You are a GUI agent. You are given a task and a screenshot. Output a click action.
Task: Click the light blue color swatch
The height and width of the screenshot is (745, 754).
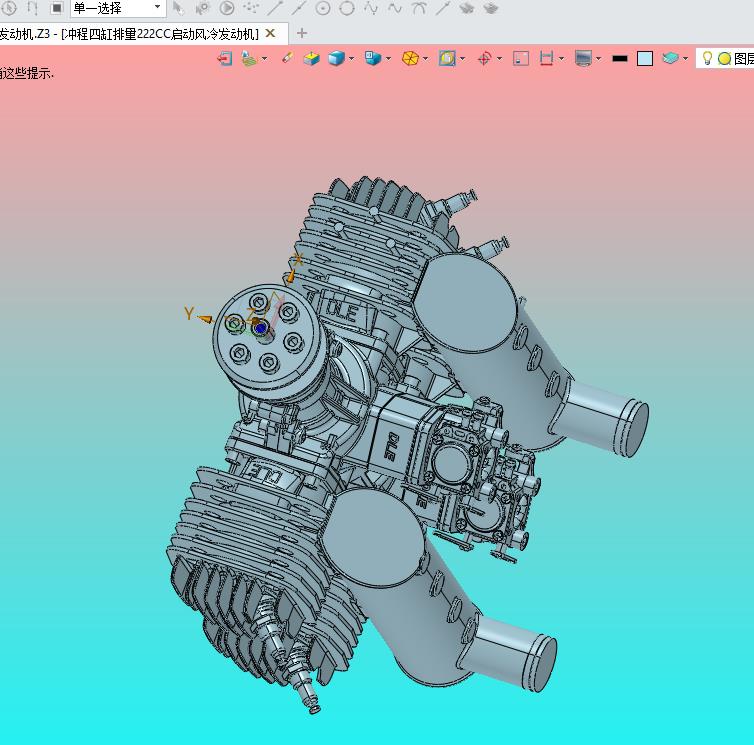[645, 59]
